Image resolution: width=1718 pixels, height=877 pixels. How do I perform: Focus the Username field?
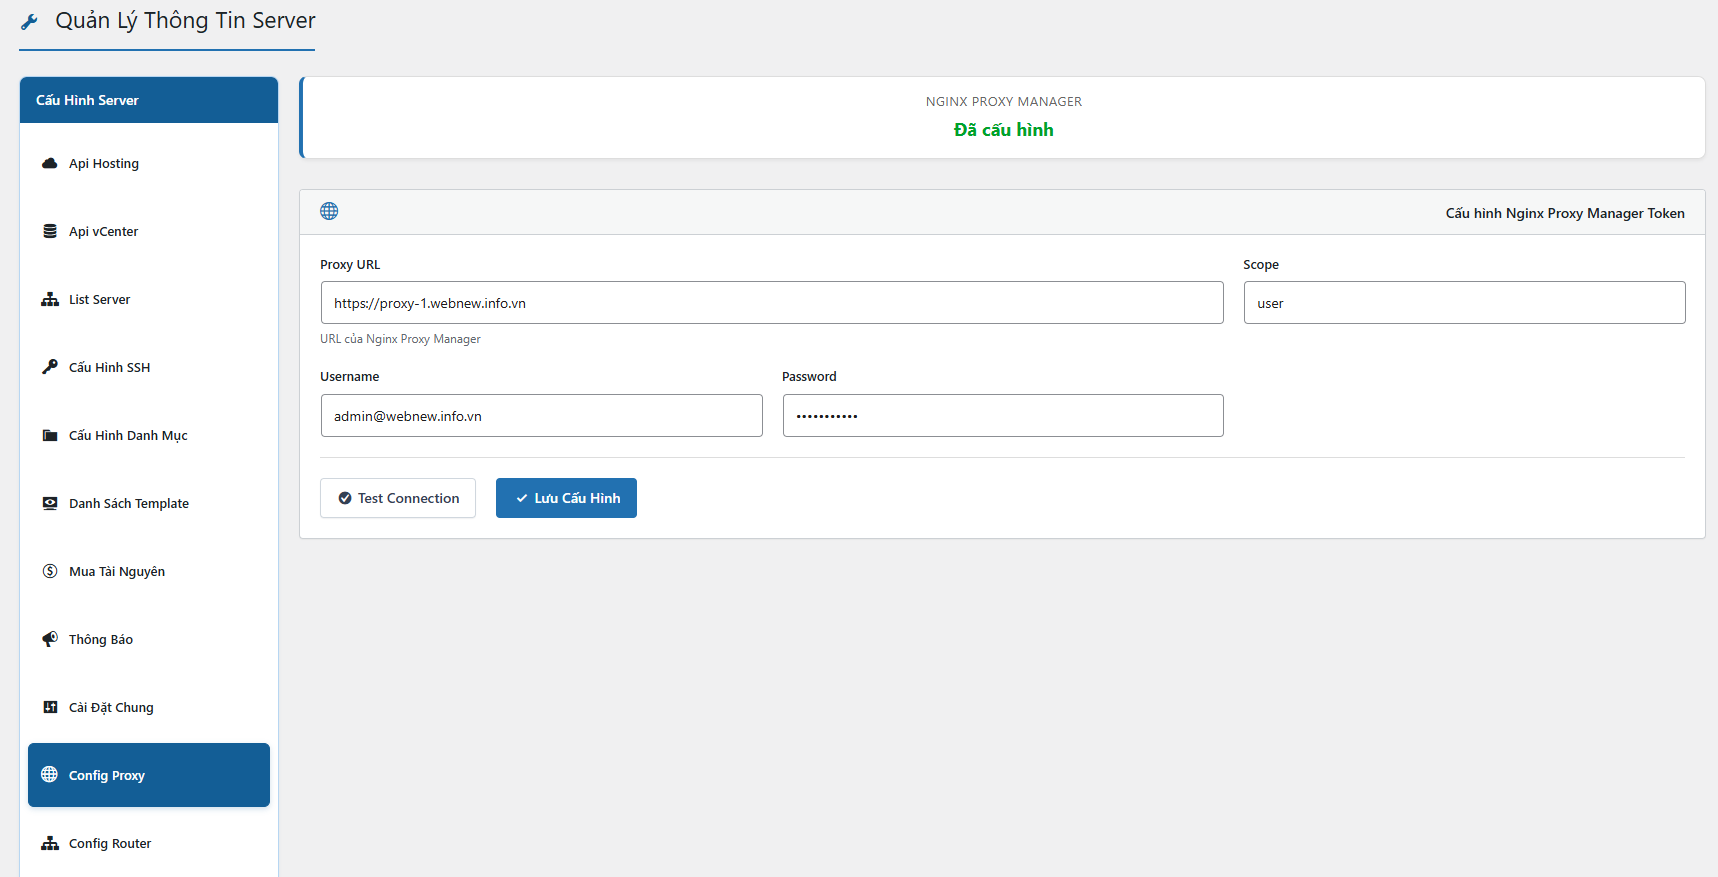(x=541, y=415)
